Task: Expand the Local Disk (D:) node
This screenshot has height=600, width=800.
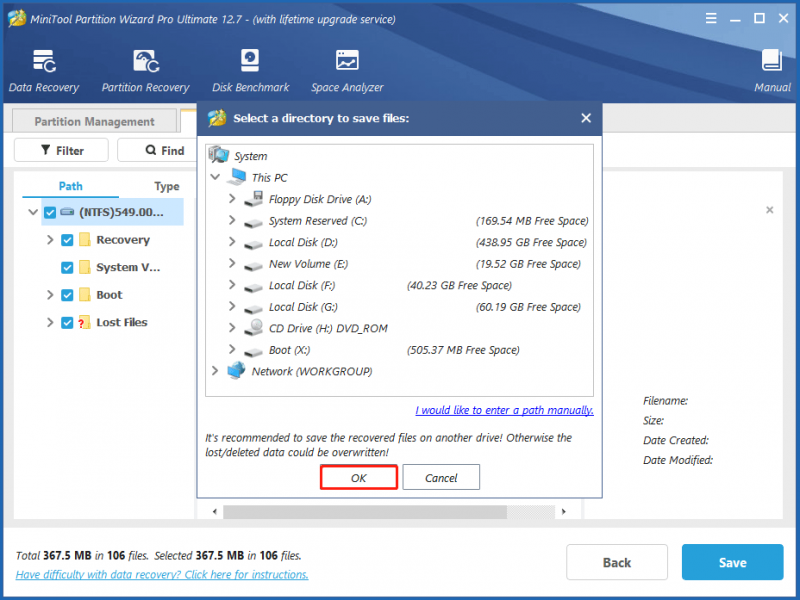Action: coord(232,242)
